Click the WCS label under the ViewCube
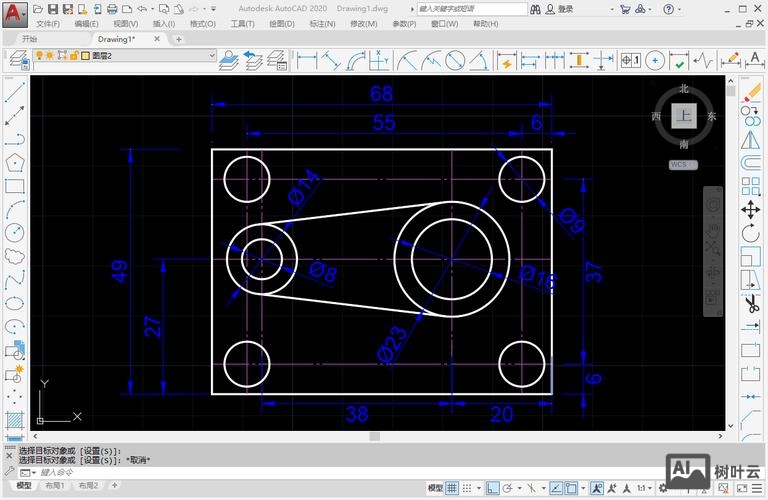The height and width of the screenshot is (500, 768). pos(679,164)
